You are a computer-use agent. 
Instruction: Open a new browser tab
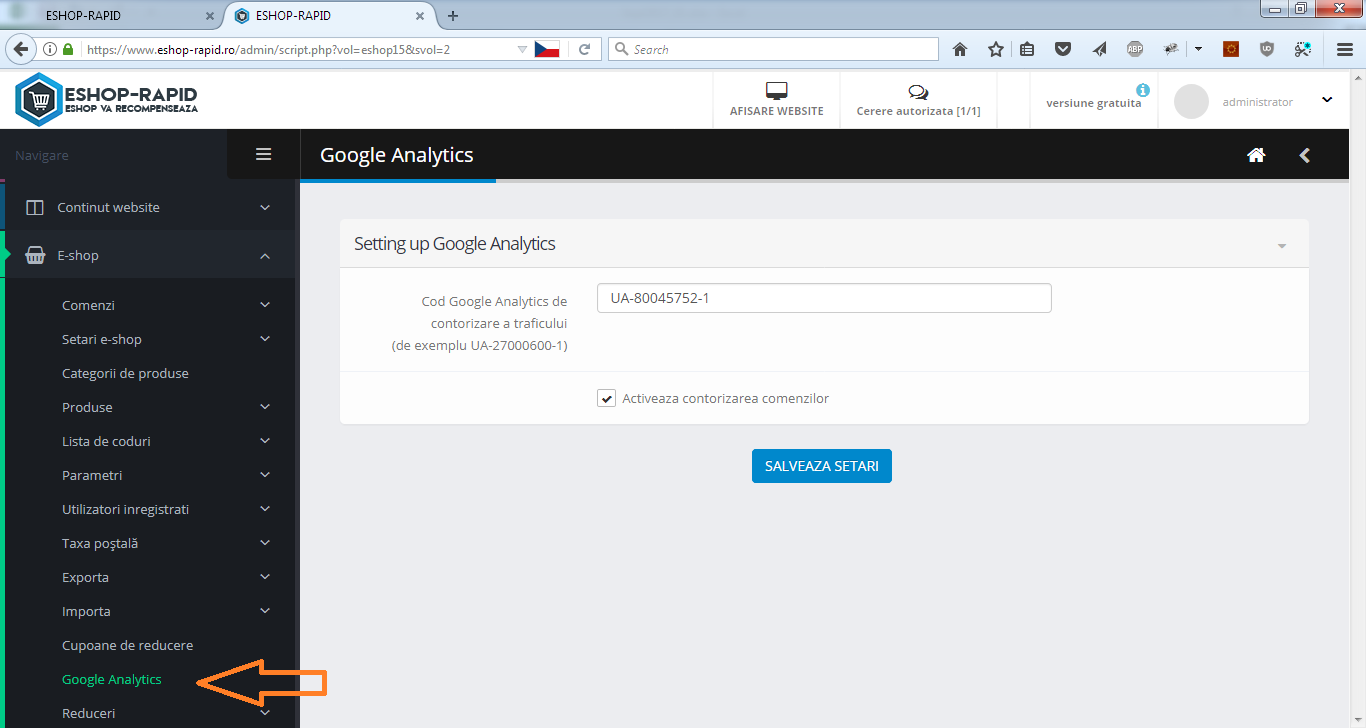pos(453,16)
